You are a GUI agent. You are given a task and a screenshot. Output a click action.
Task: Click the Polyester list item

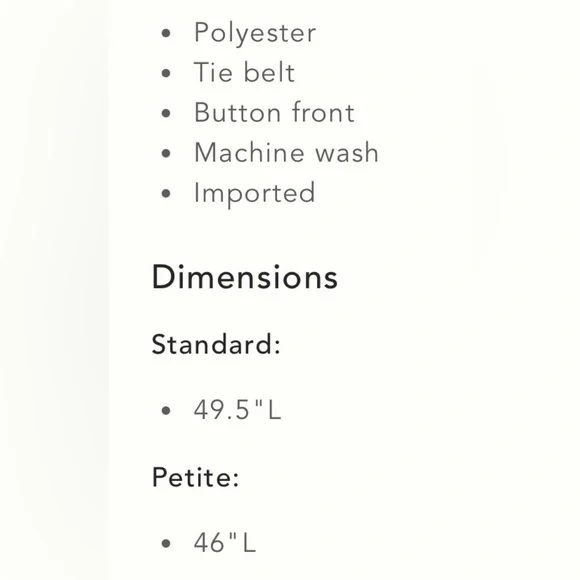(255, 33)
